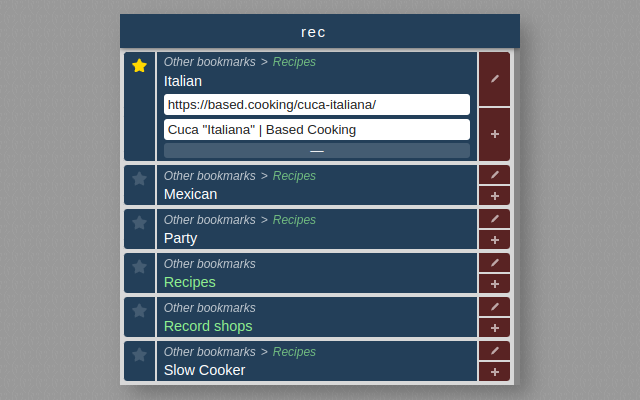Collapse the expanded Italian bookmark details
Viewport: 640px width, 400px height.
317,151
